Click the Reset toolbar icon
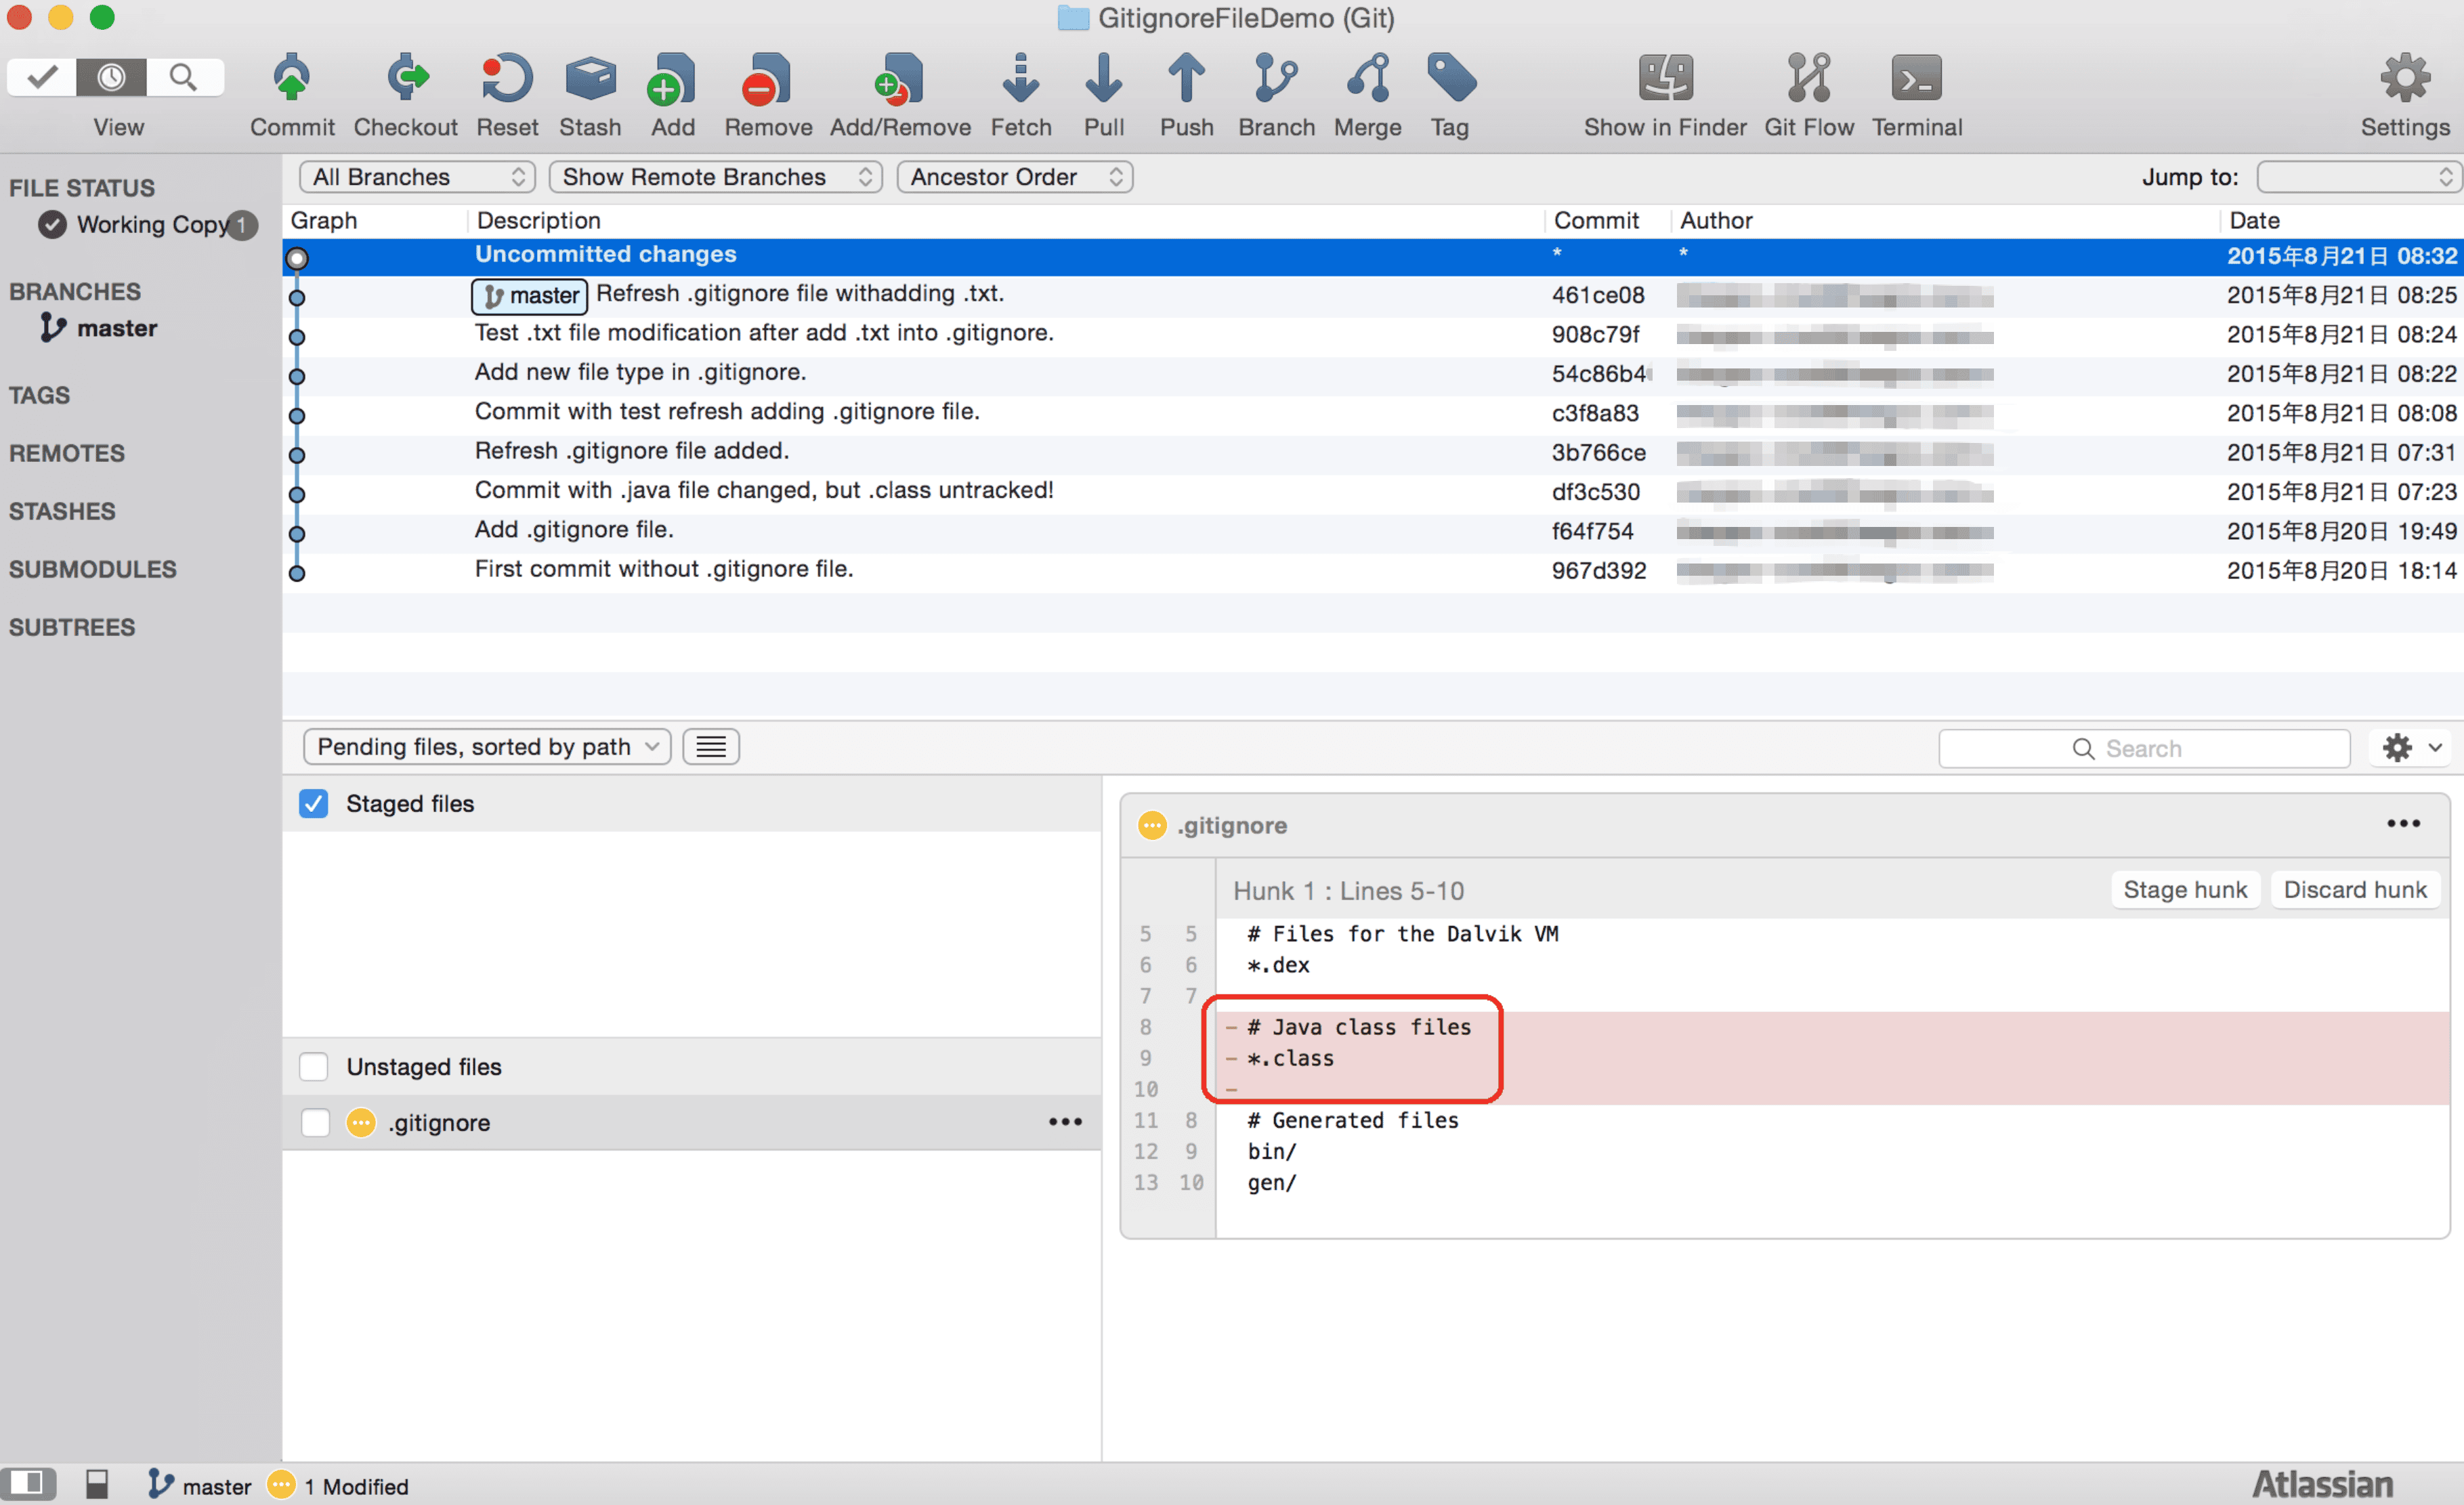2464x1505 pixels. [x=507, y=78]
